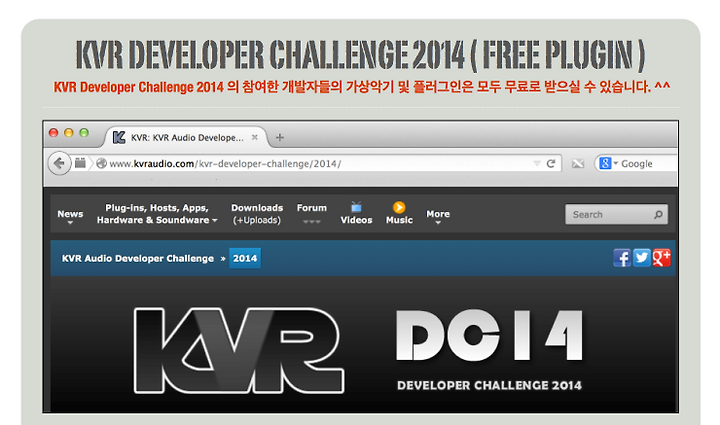Click the yellow minimize window button

coord(69,133)
